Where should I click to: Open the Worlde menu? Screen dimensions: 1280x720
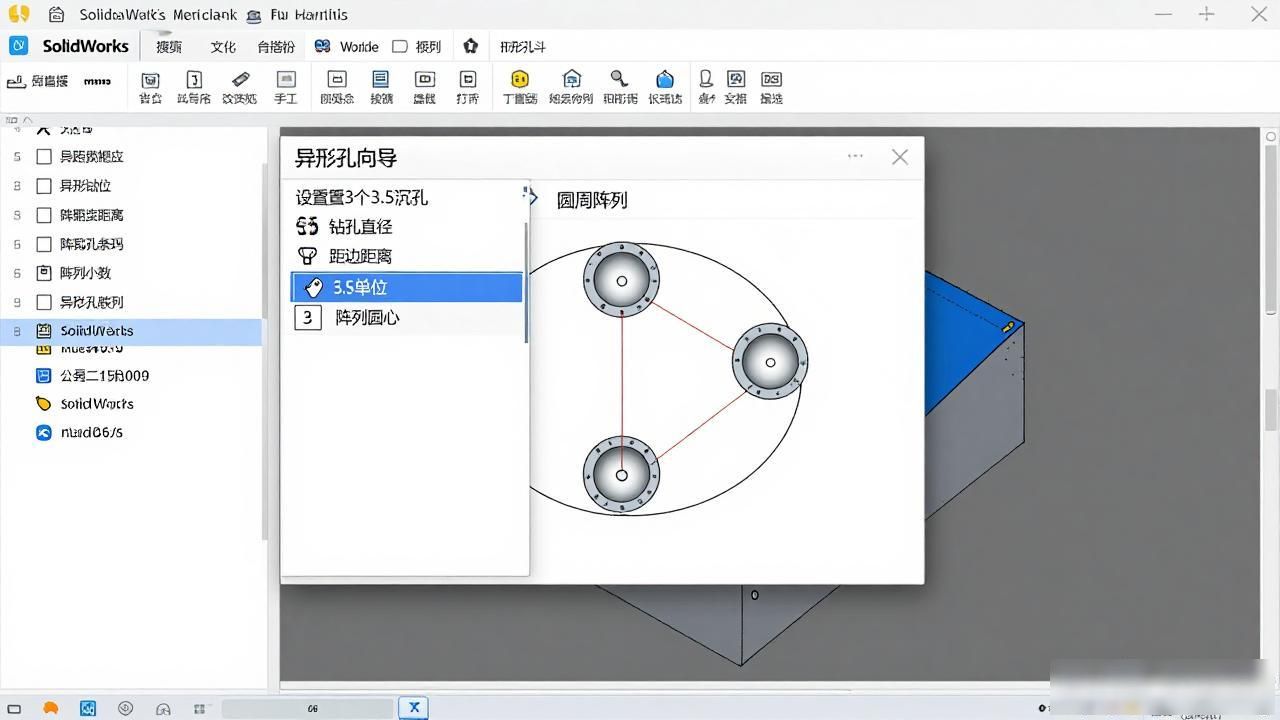click(359, 47)
